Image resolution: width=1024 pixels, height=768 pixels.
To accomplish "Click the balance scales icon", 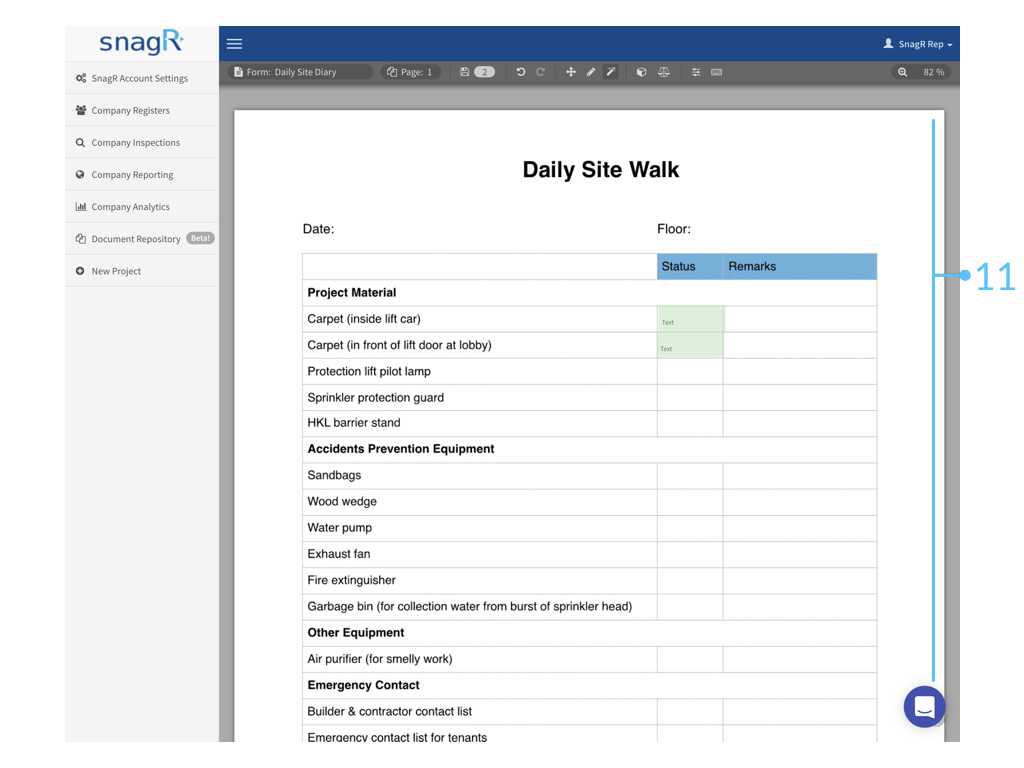I will (x=664, y=72).
